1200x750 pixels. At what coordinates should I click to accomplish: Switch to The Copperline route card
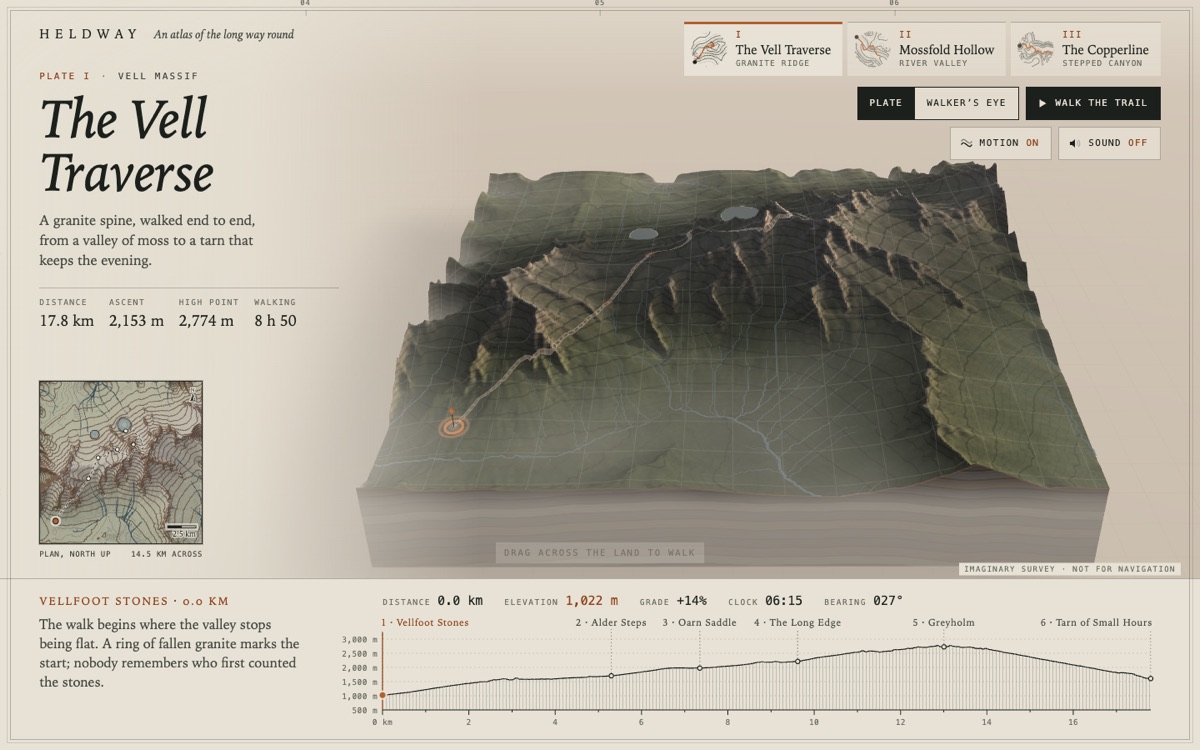point(1085,49)
